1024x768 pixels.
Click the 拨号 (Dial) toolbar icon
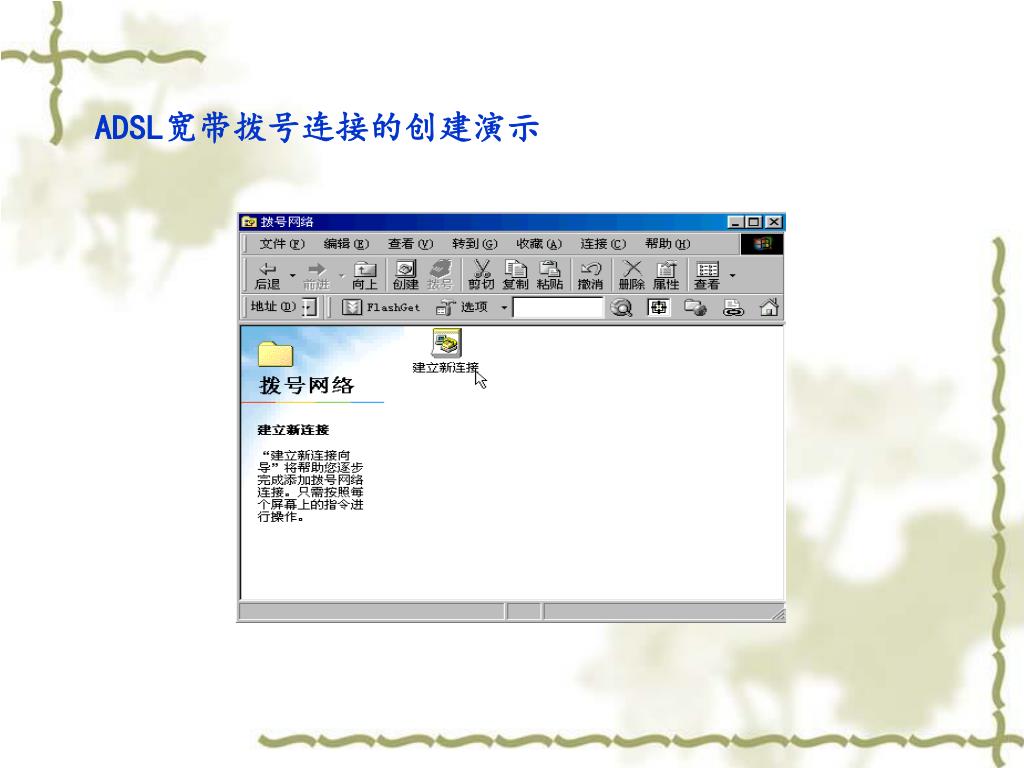(440, 275)
